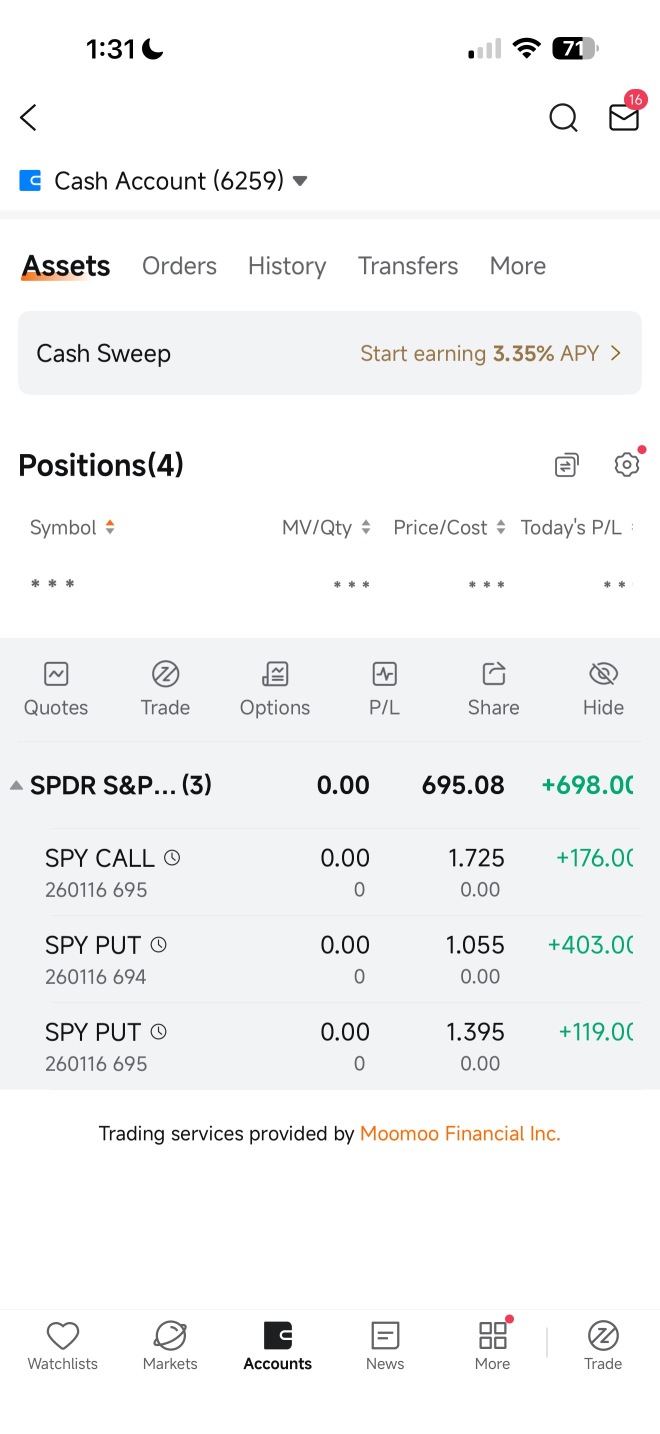Hide the position with the eye icon
This screenshot has width=660, height=1434.
click(603, 689)
